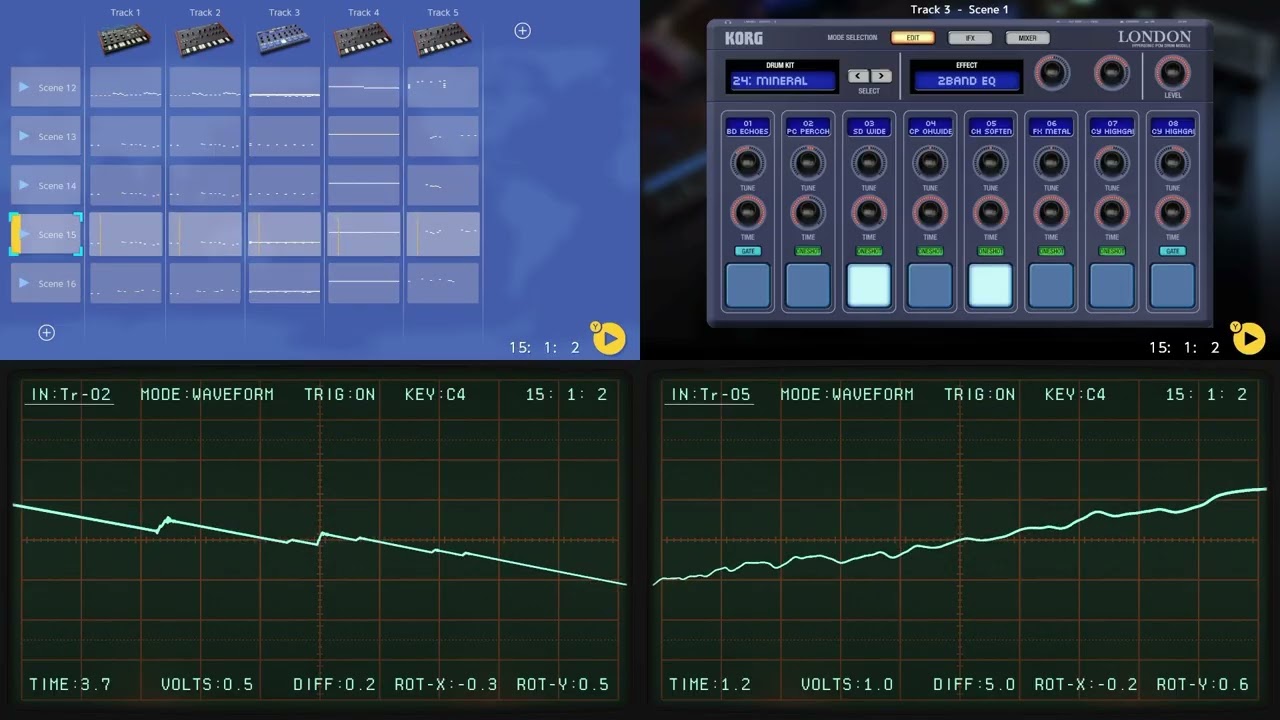The height and width of the screenshot is (720, 1280).
Task: Adjust TUNE knob on part 01
Action: [747, 163]
